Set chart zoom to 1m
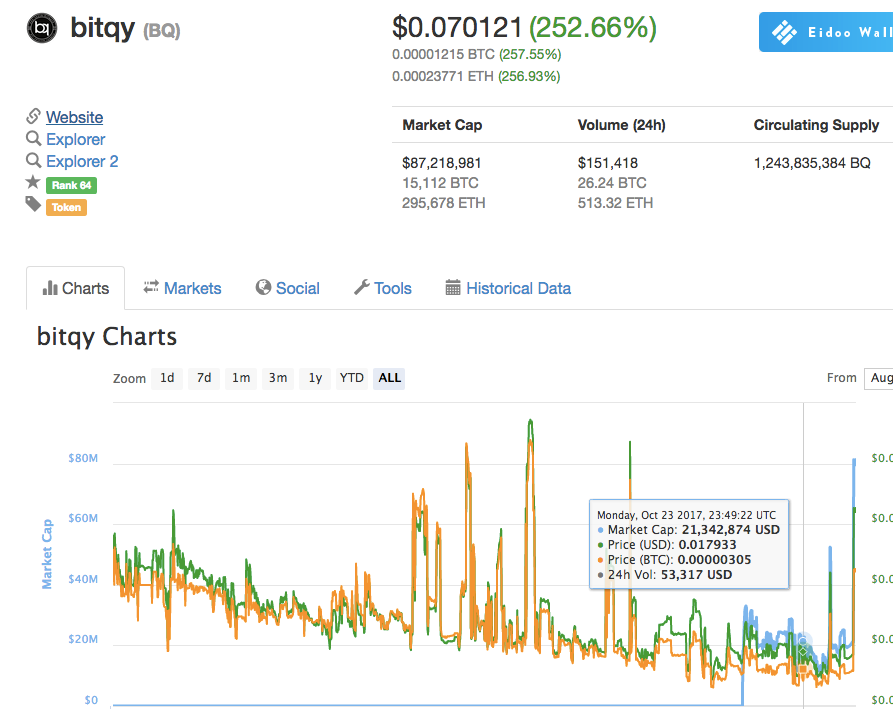Image resolution: width=893 pixels, height=709 pixels. tap(241, 378)
